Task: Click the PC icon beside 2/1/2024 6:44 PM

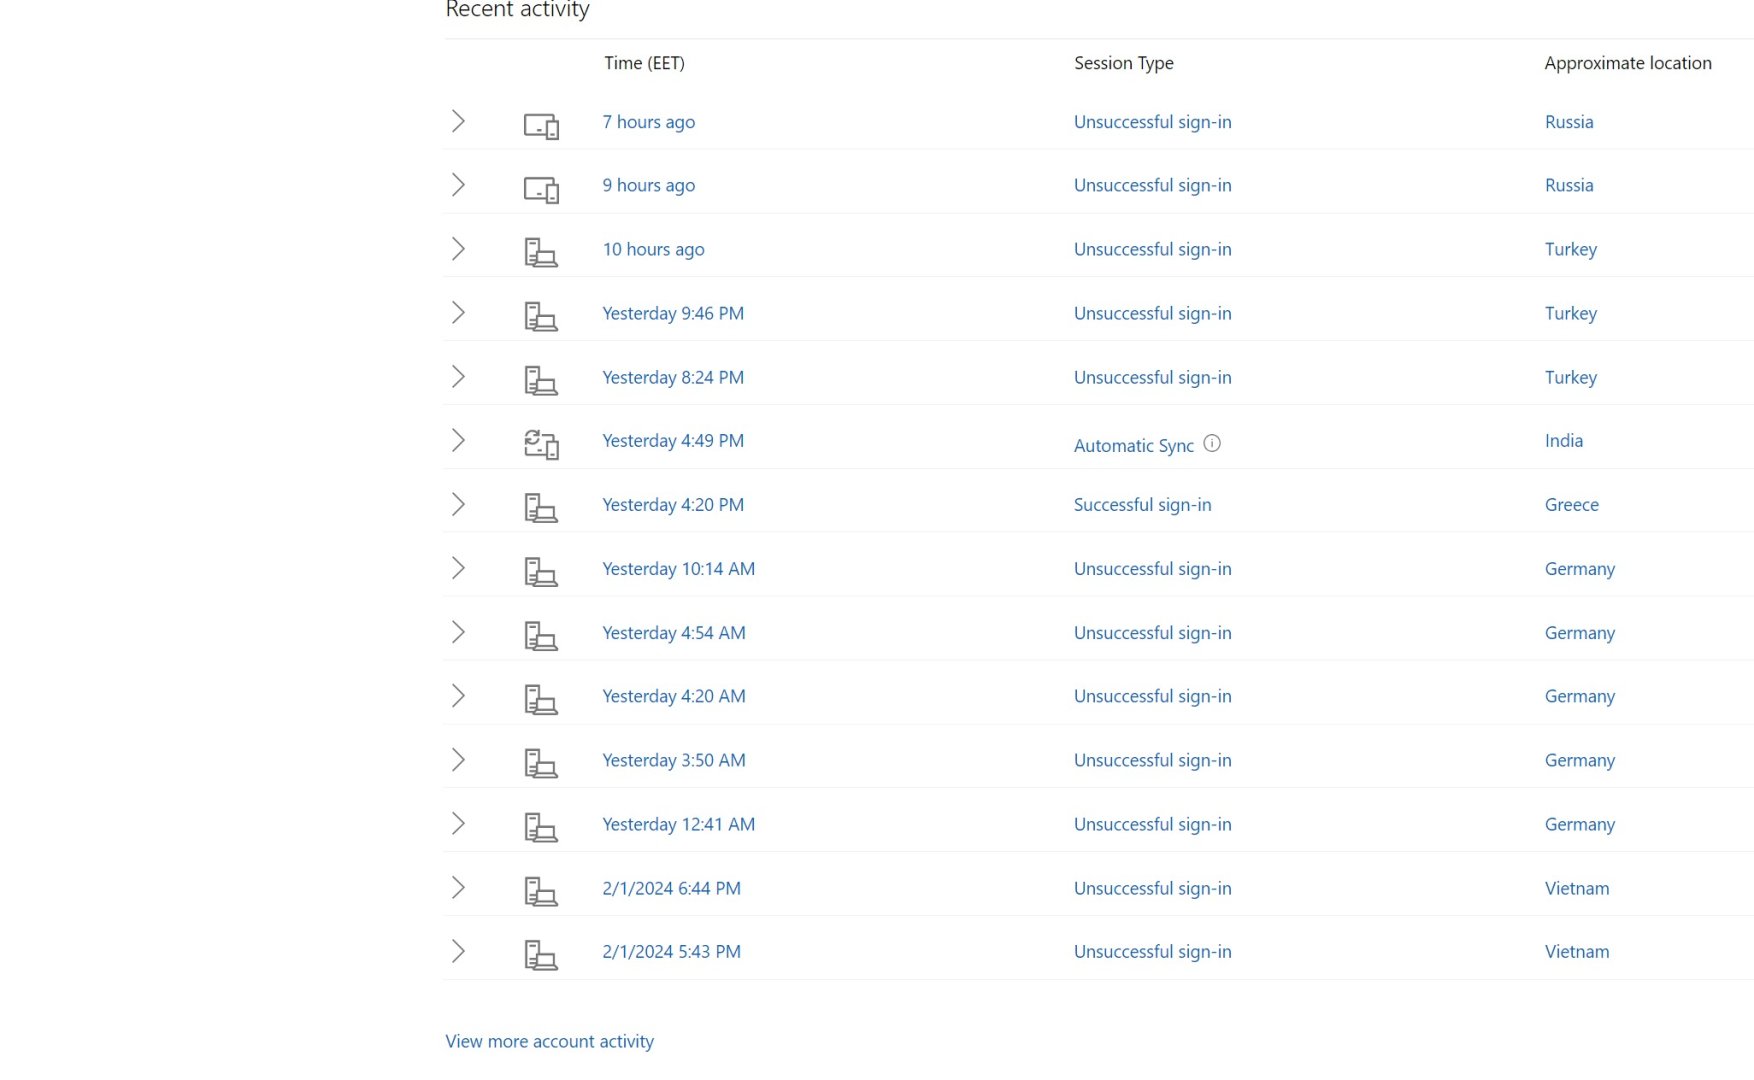Action: coord(541,891)
